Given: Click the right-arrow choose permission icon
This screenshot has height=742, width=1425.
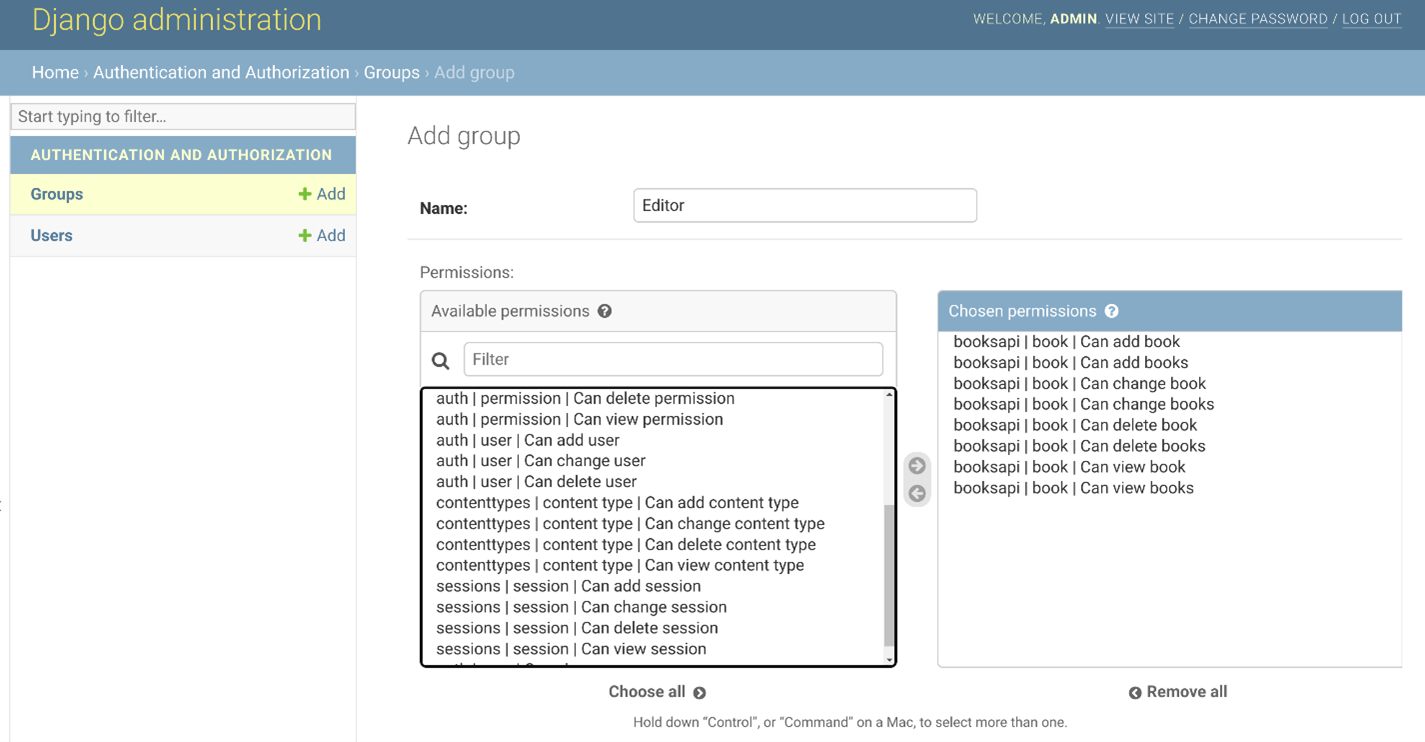Looking at the screenshot, I should click(917, 466).
